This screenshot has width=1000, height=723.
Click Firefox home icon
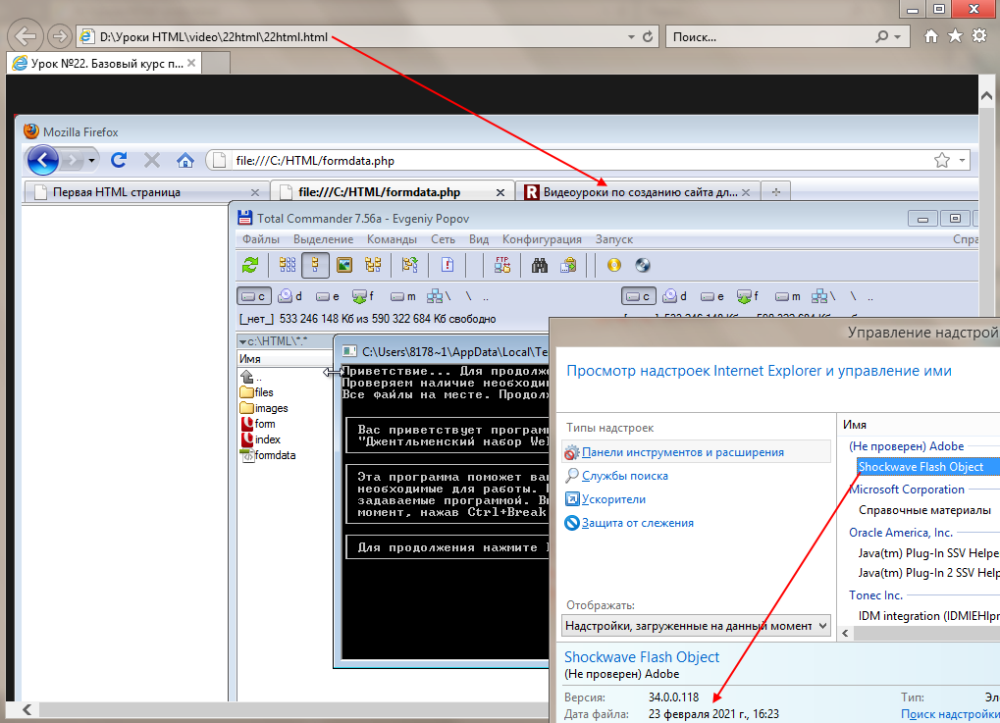point(186,160)
